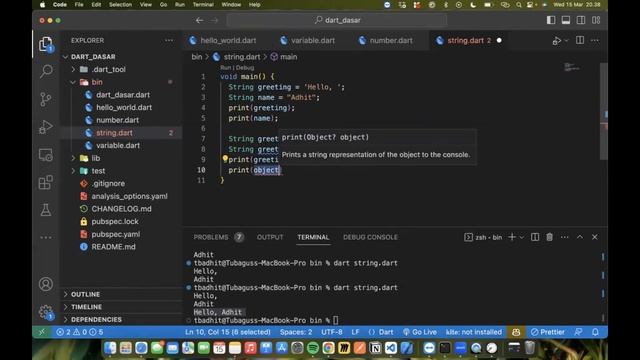Open notifications bell in status bar
The image size is (640, 360).
pyautogui.click(x=595, y=332)
